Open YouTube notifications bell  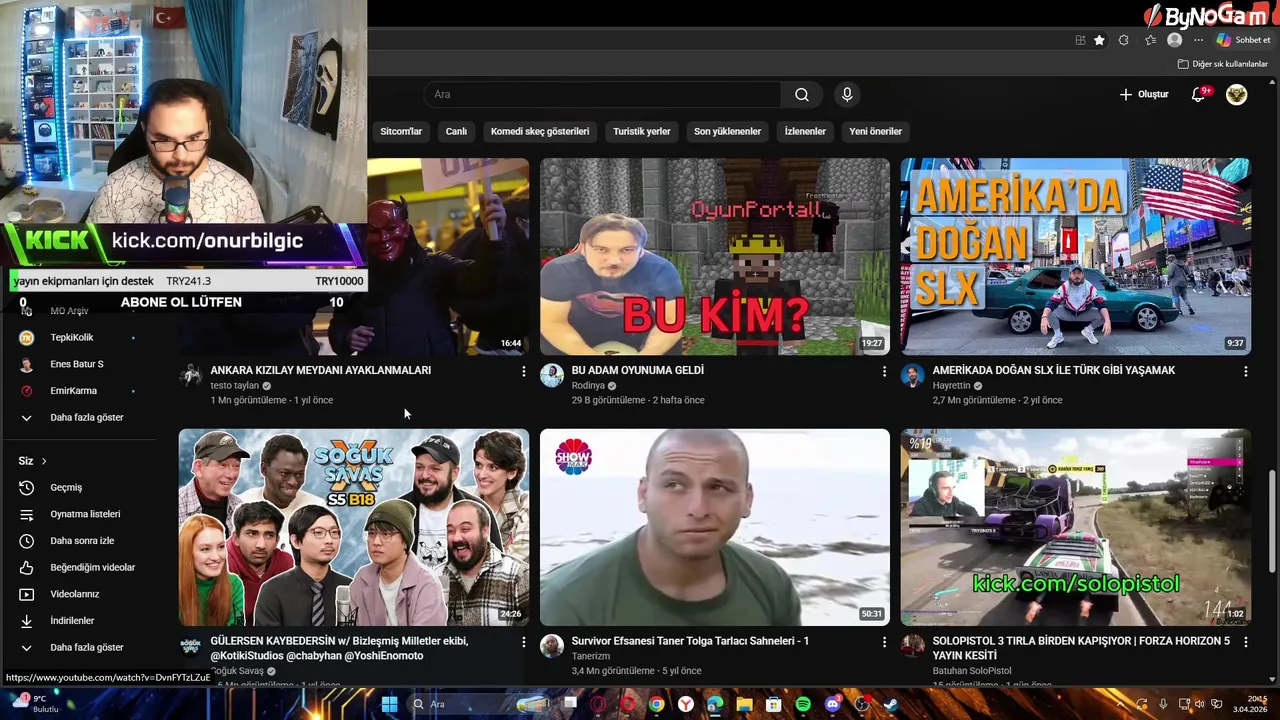pos(1199,94)
